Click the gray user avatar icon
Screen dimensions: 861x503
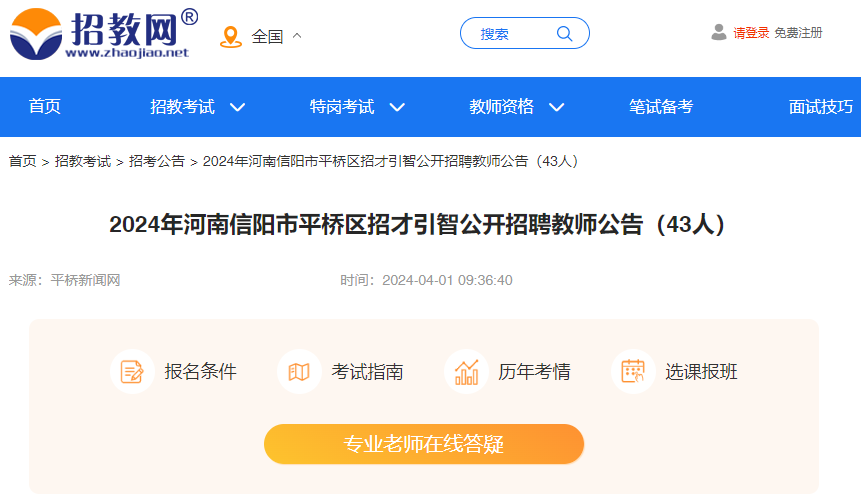click(x=719, y=32)
